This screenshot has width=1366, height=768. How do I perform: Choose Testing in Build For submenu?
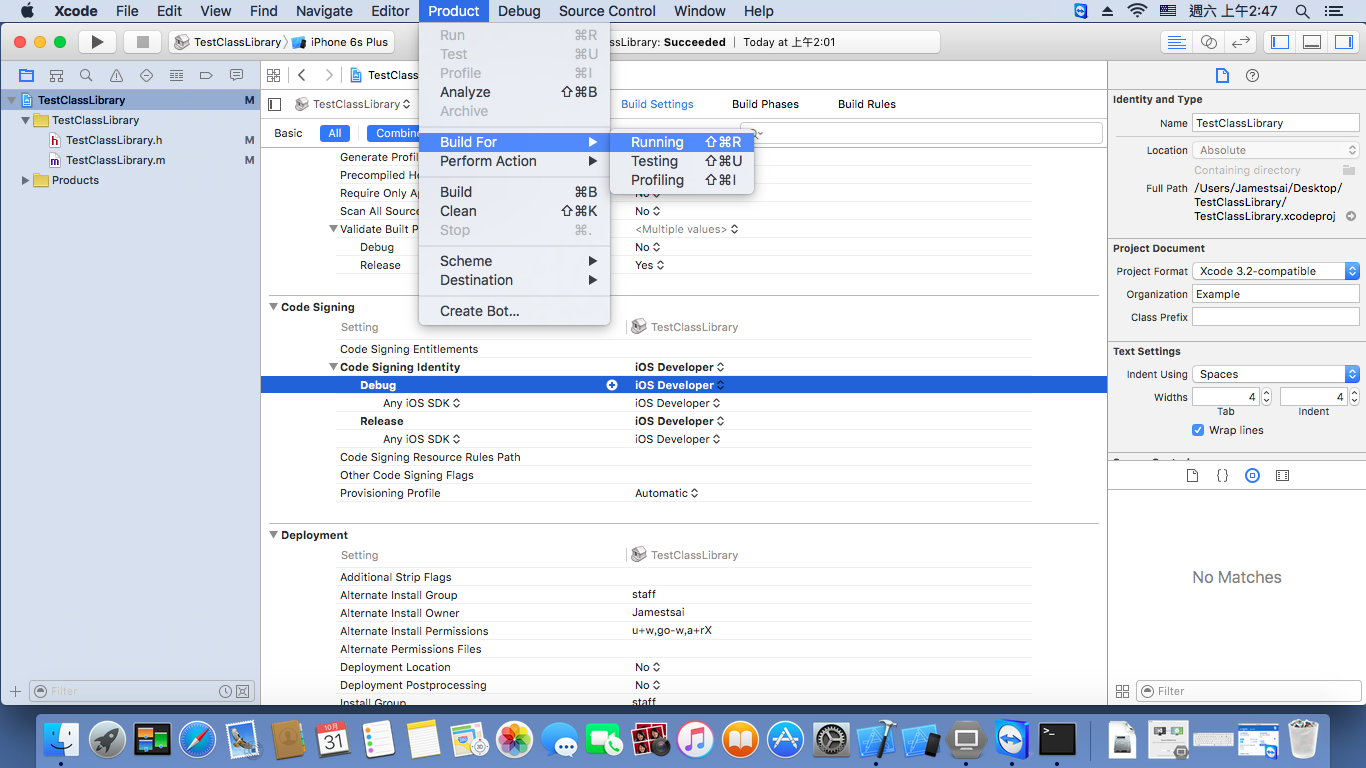681,161
